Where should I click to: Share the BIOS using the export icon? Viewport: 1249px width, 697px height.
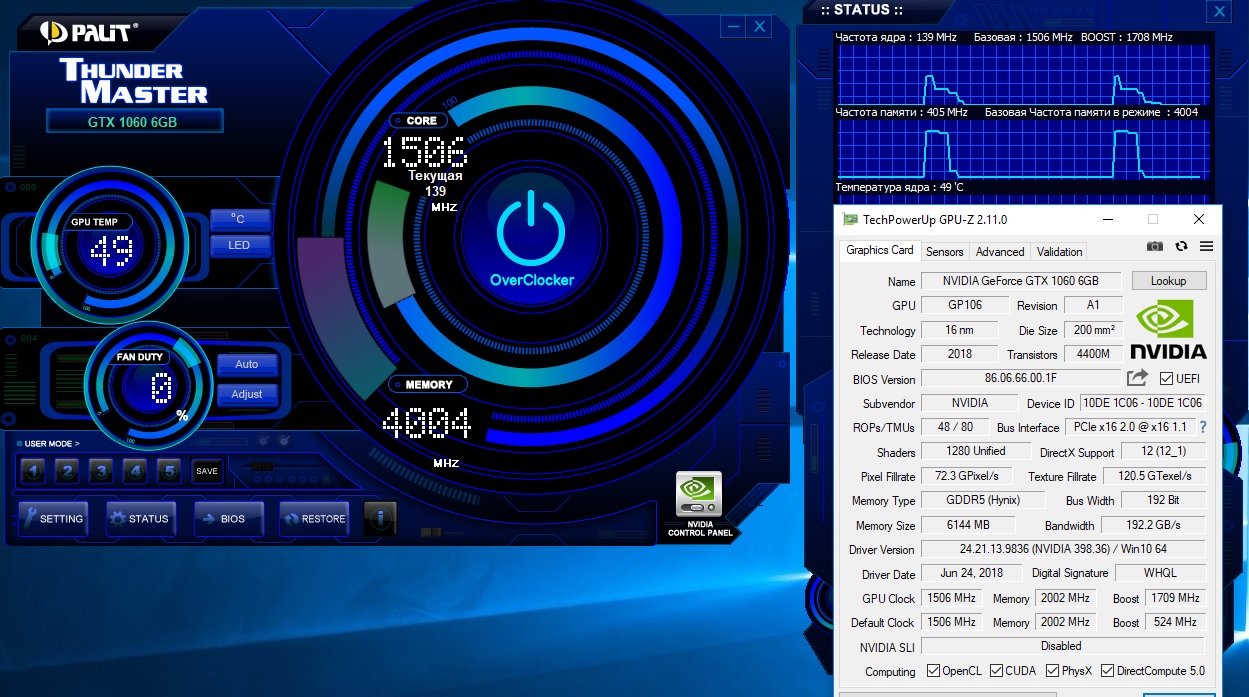(x=1137, y=378)
